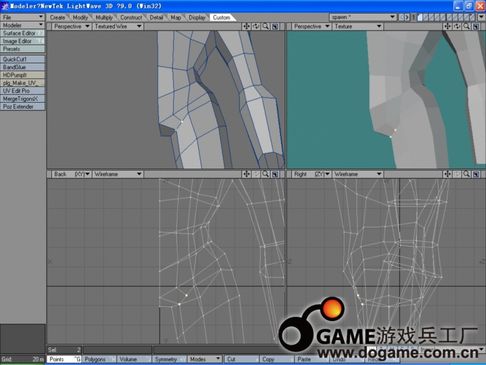Screen dimensions: 486x365
Task: Click pan icon of Right (ZY) viewport
Action: pos(448,174)
